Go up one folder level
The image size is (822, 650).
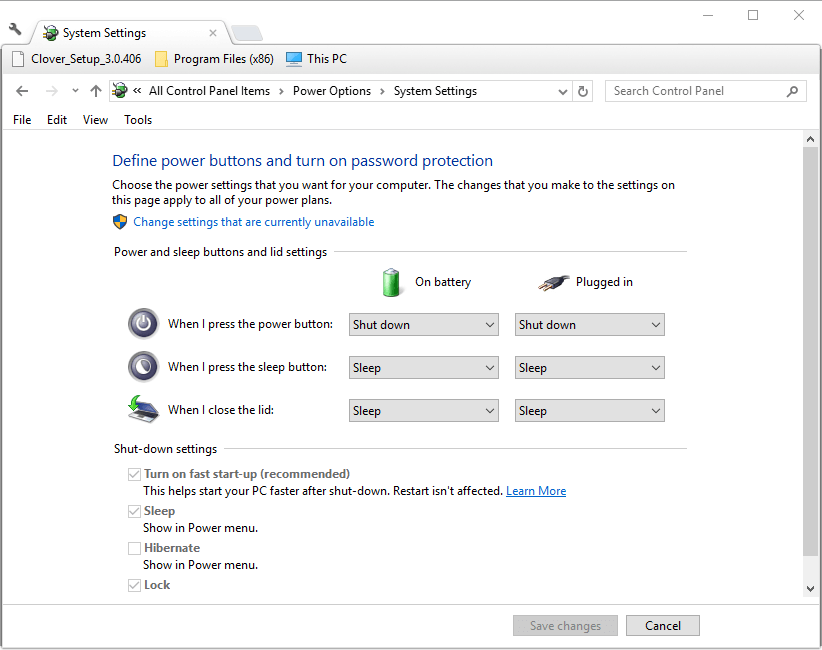[x=95, y=91]
